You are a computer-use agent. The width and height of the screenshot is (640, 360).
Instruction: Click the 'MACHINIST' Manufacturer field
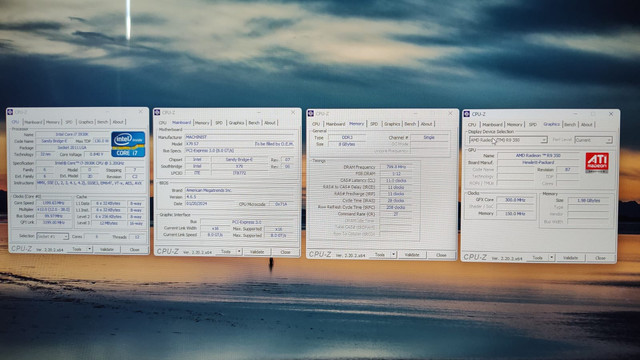[x=240, y=137]
